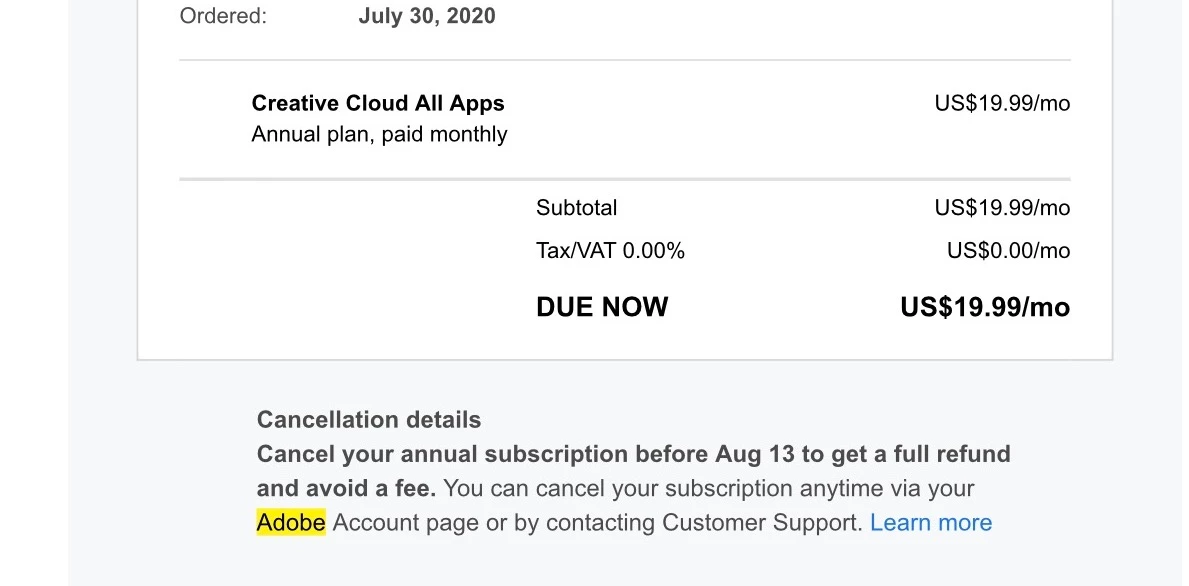Click the Learn more link
The image size is (1189, 586).
coord(930,523)
